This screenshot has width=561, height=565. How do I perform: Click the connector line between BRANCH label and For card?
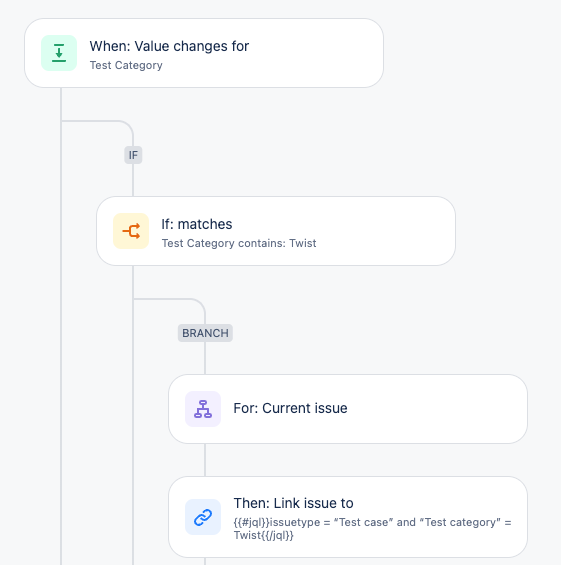pyautogui.click(x=205, y=358)
